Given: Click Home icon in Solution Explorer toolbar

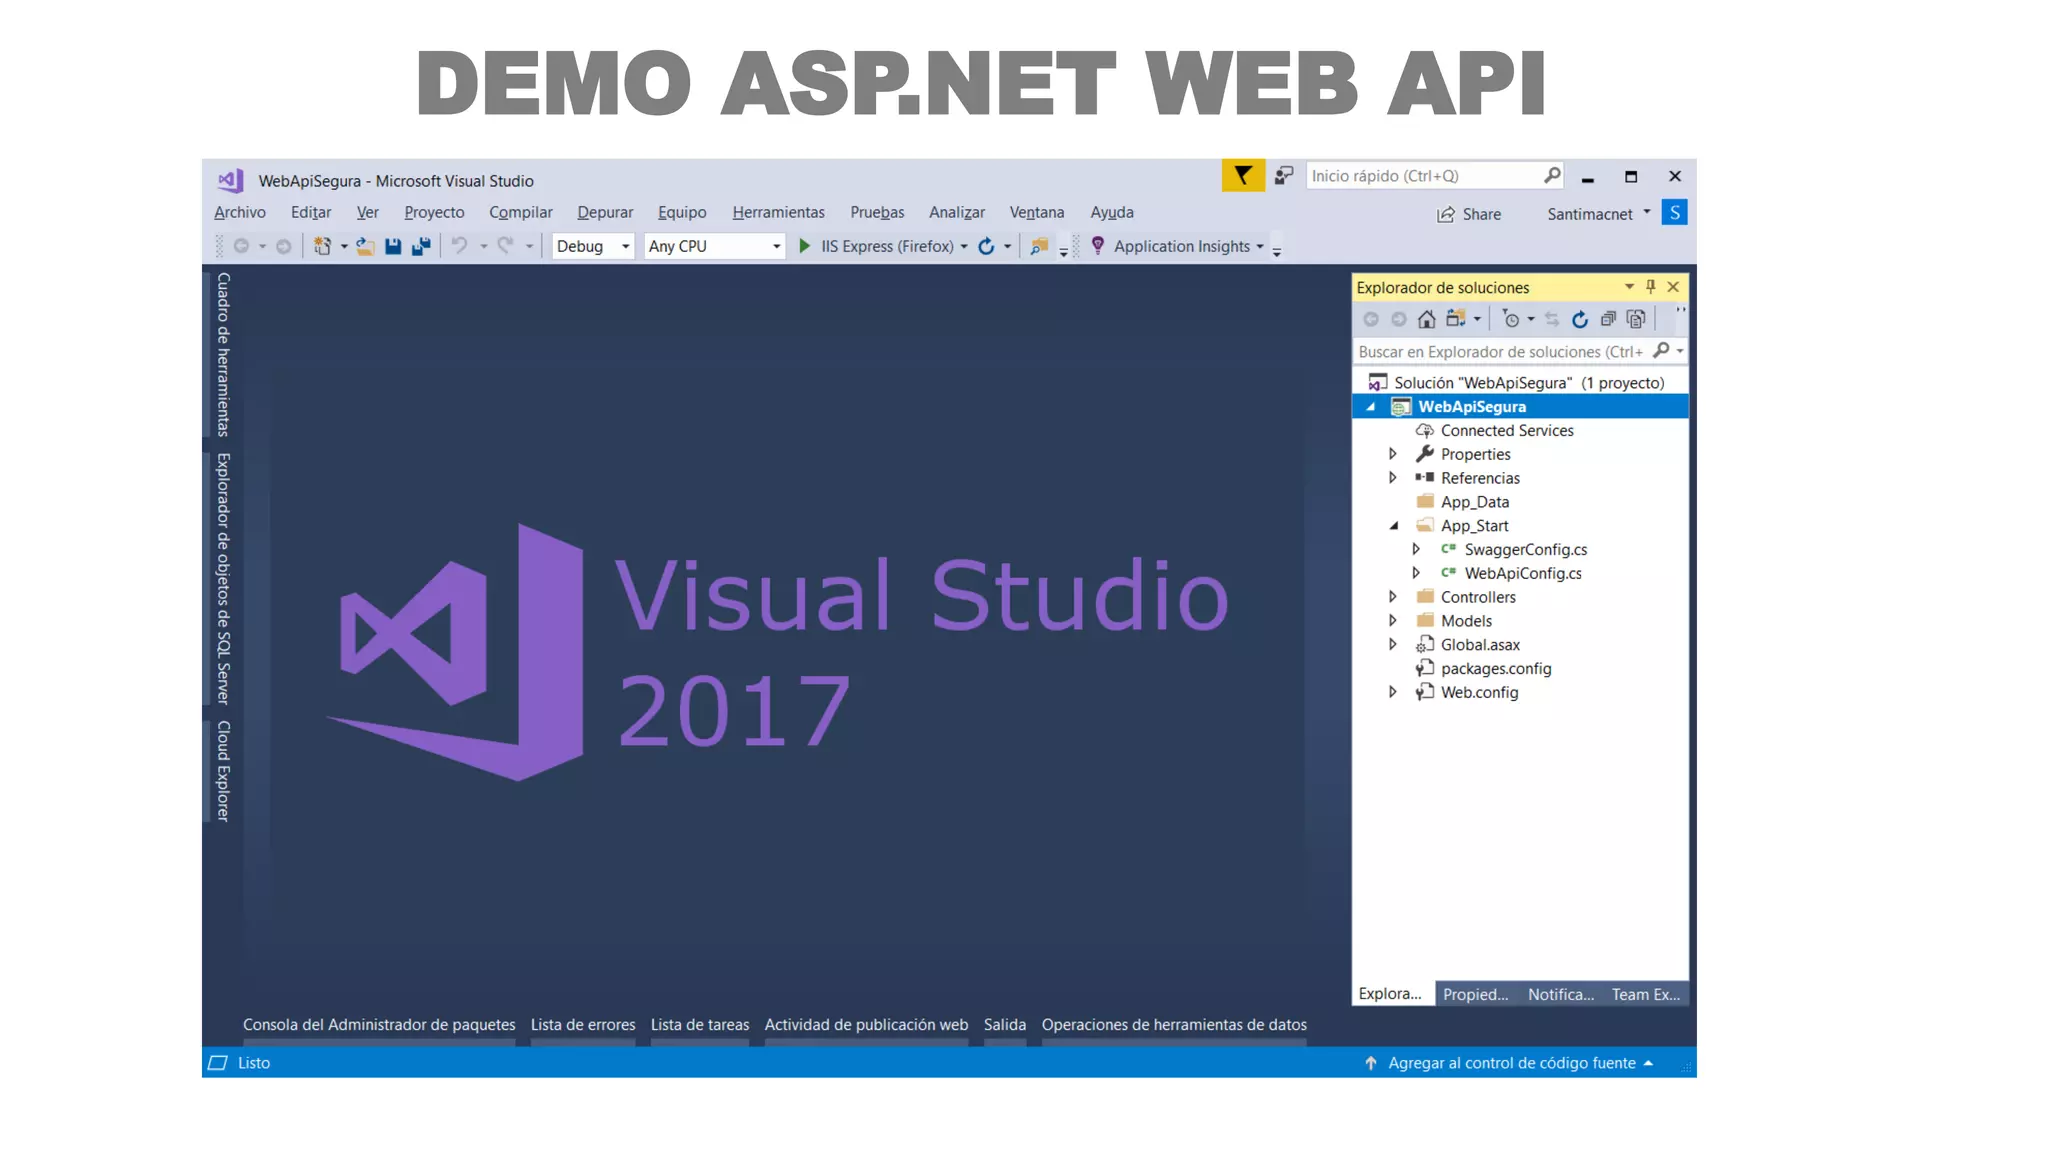Looking at the screenshot, I should click(1427, 319).
